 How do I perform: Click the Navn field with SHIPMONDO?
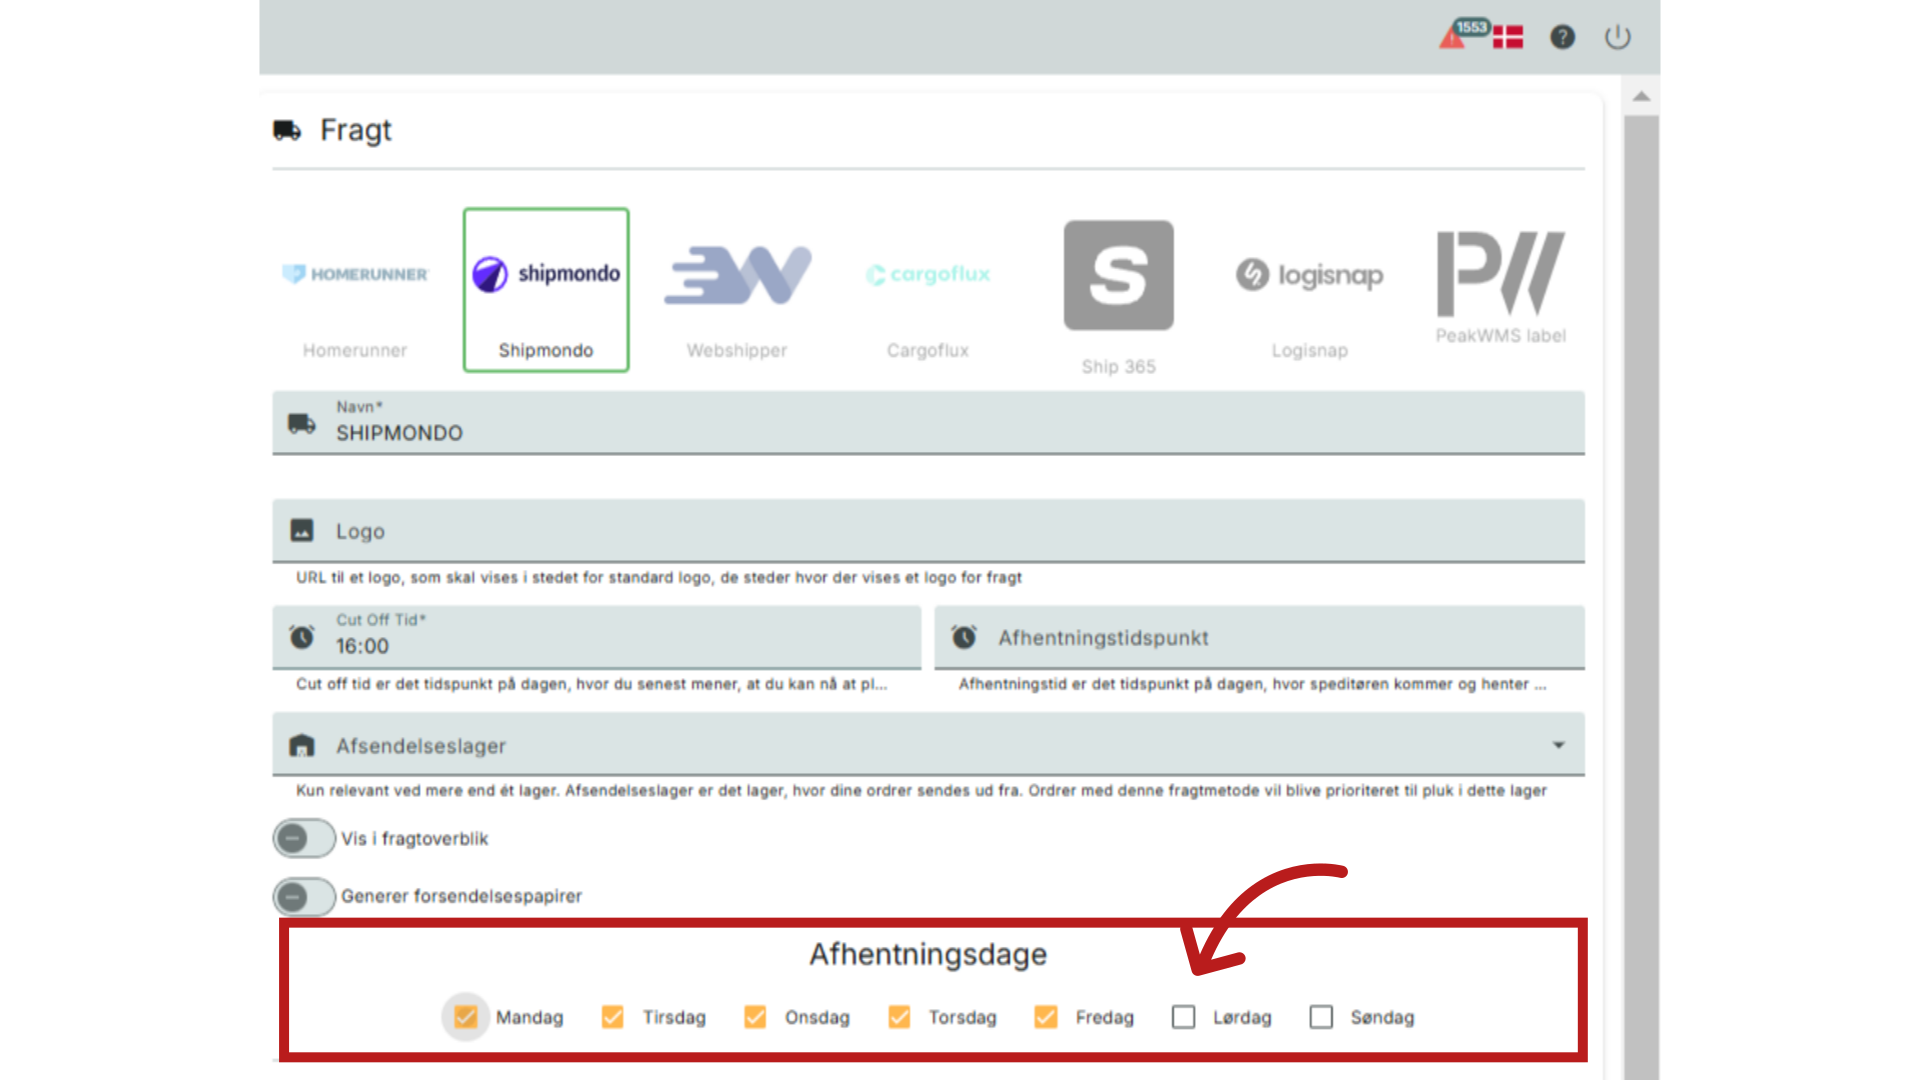click(928, 432)
